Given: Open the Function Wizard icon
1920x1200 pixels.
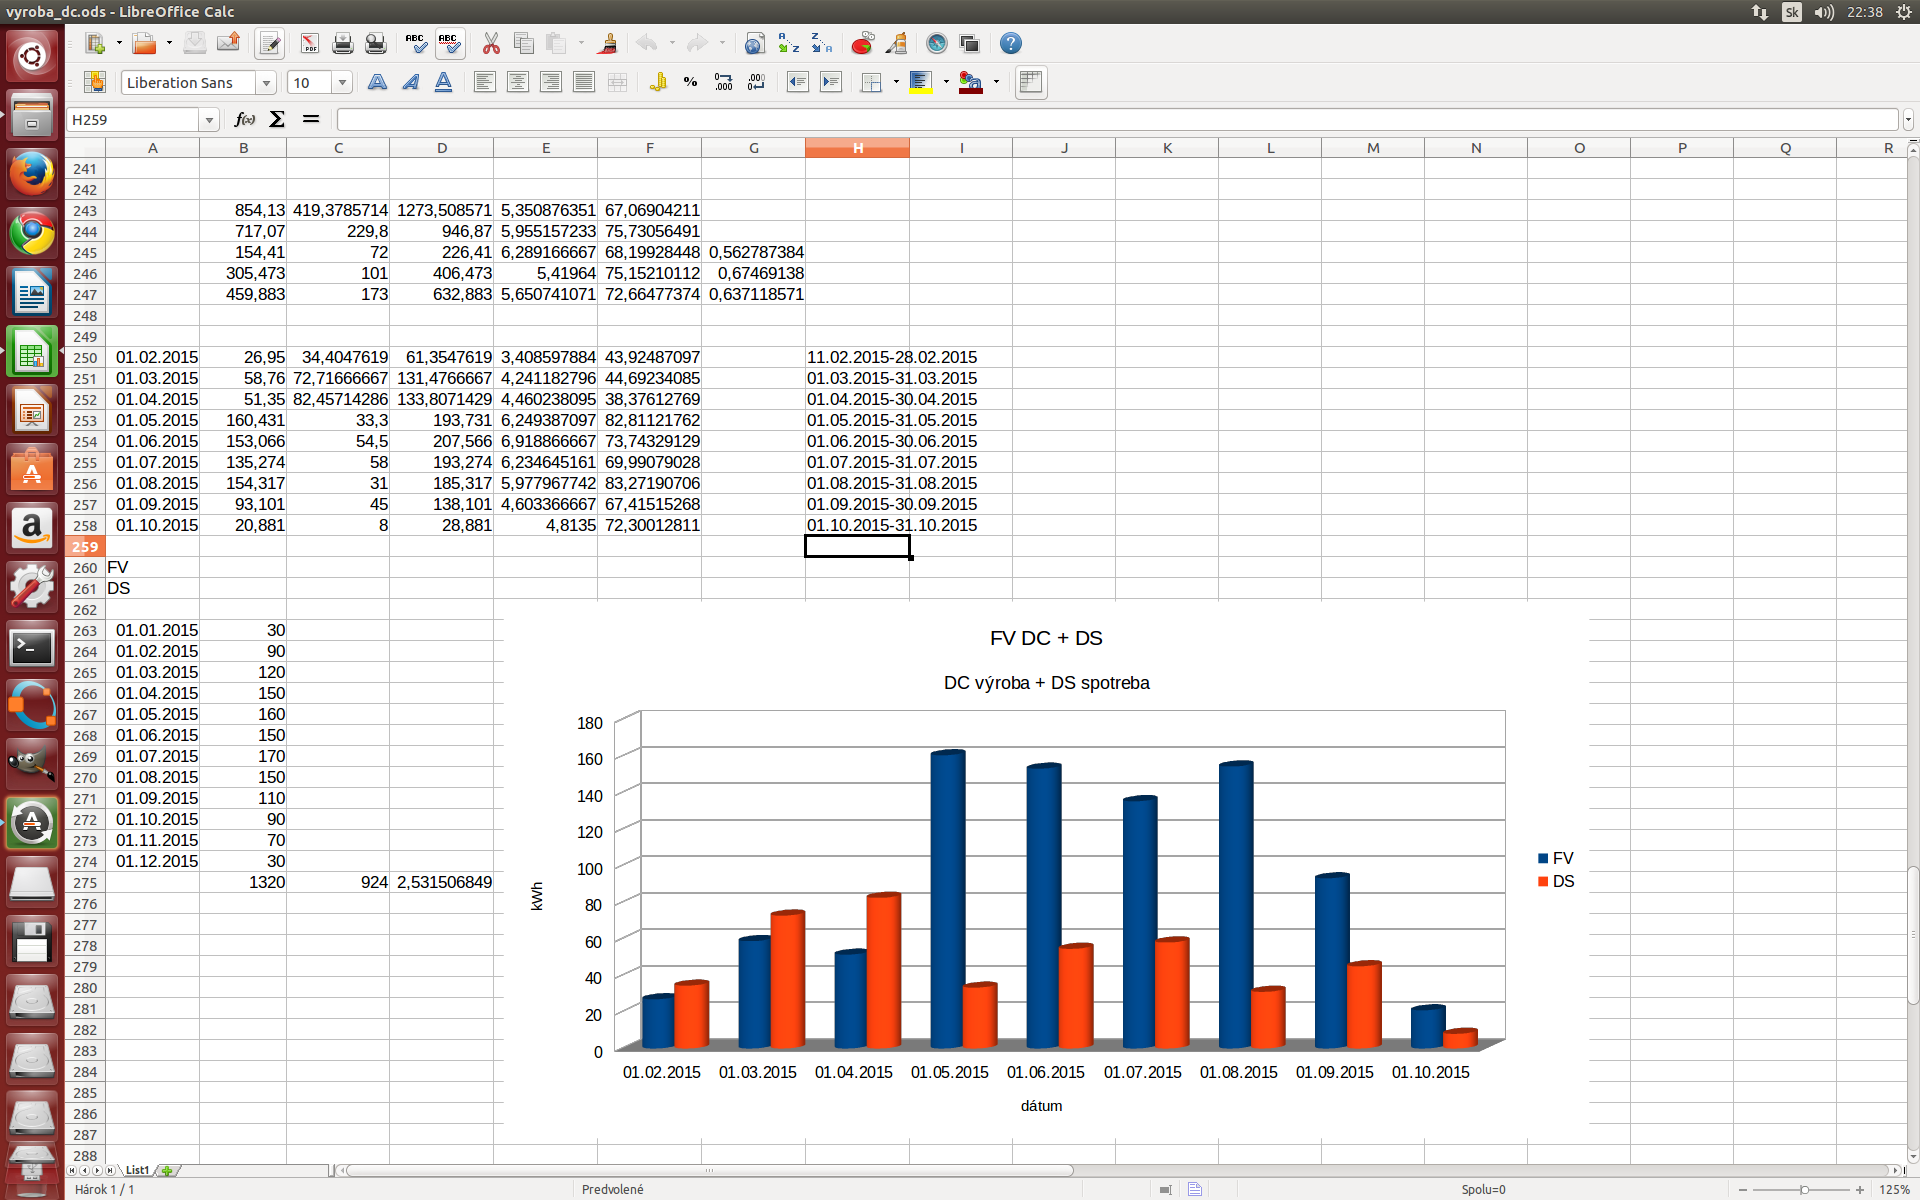Looking at the screenshot, I should pyautogui.click(x=244, y=119).
